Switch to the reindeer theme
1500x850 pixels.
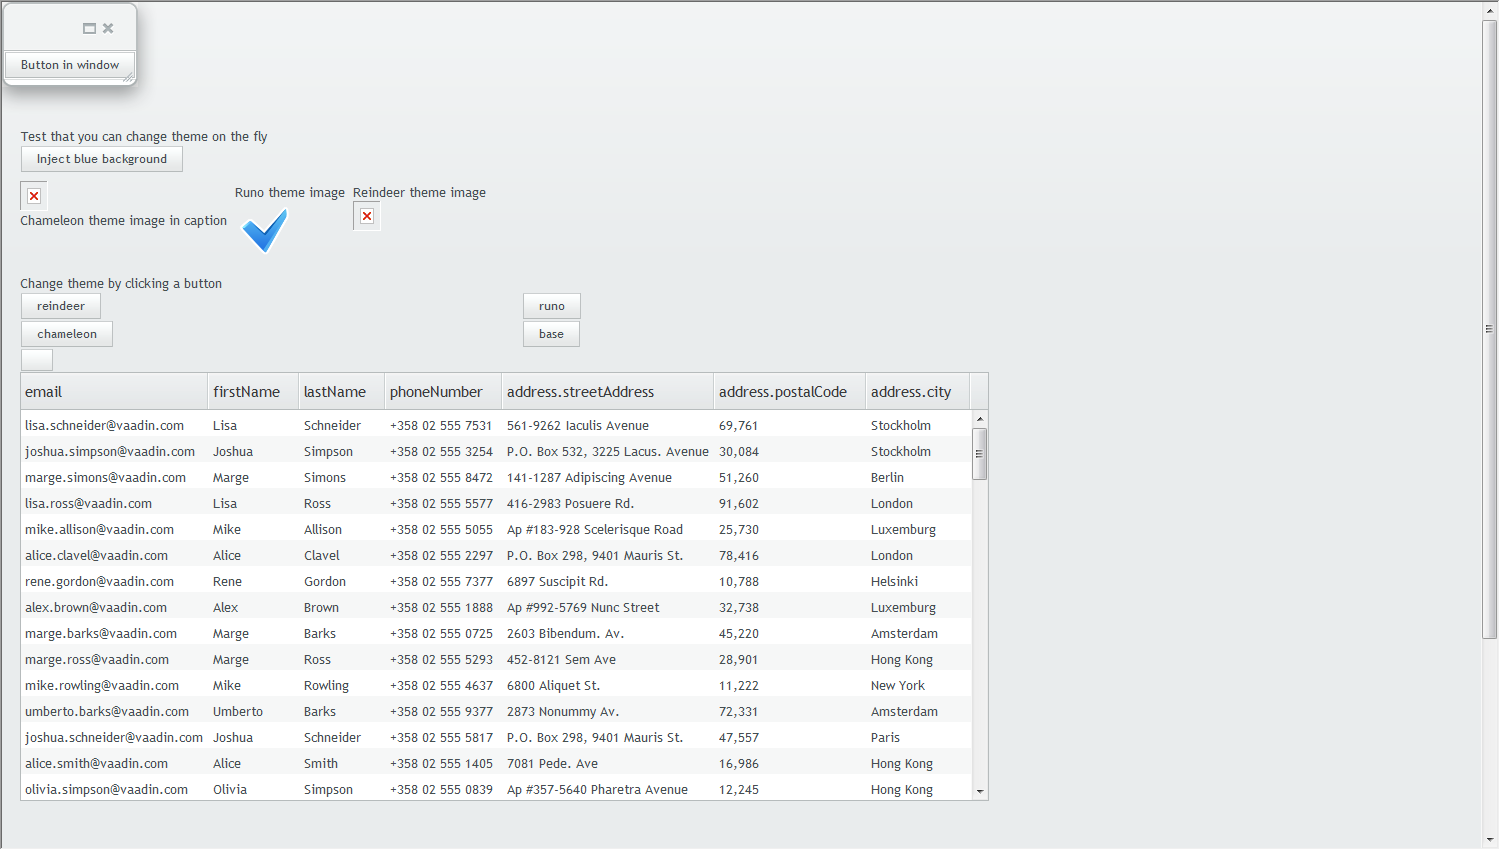click(61, 306)
